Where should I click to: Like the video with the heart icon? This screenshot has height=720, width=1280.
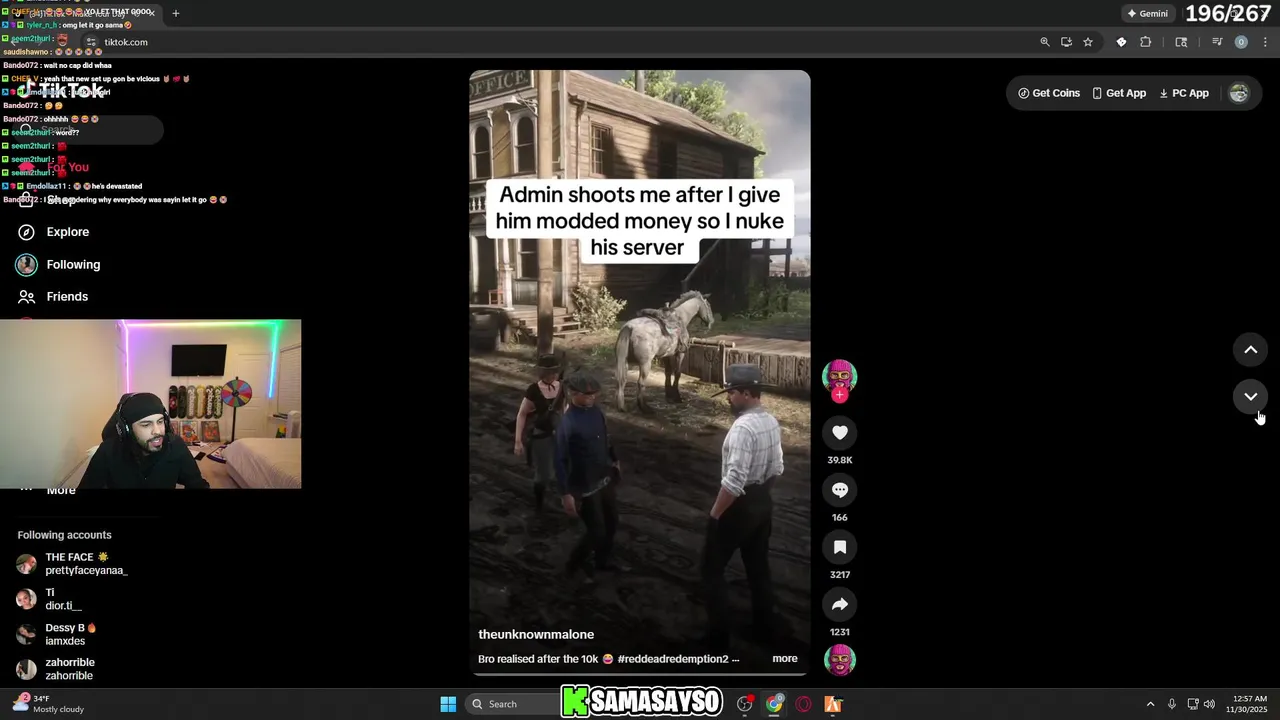coord(839,433)
